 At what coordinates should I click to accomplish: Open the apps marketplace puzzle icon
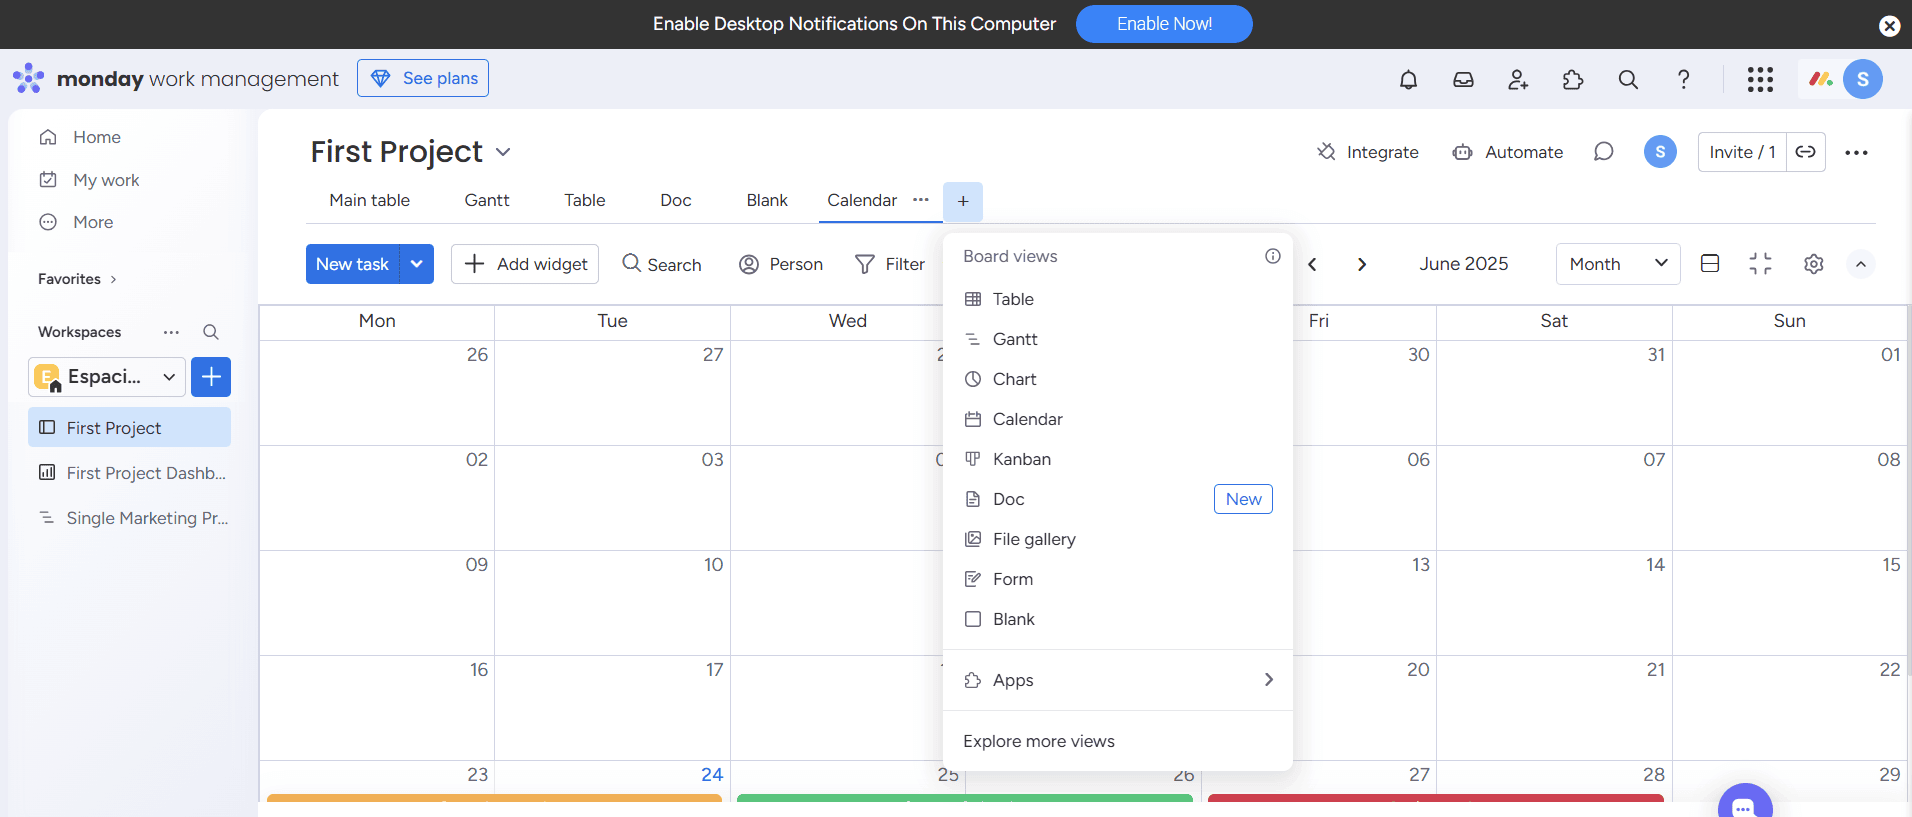pyautogui.click(x=1573, y=79)
